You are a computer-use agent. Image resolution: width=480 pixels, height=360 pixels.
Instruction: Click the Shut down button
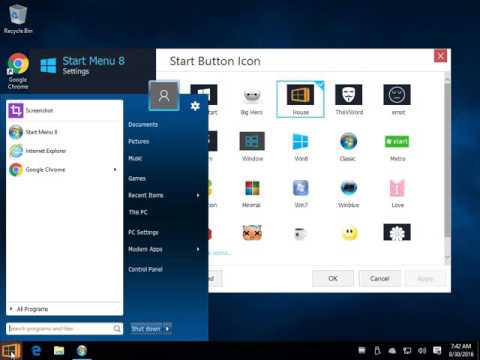click(146, 329)
